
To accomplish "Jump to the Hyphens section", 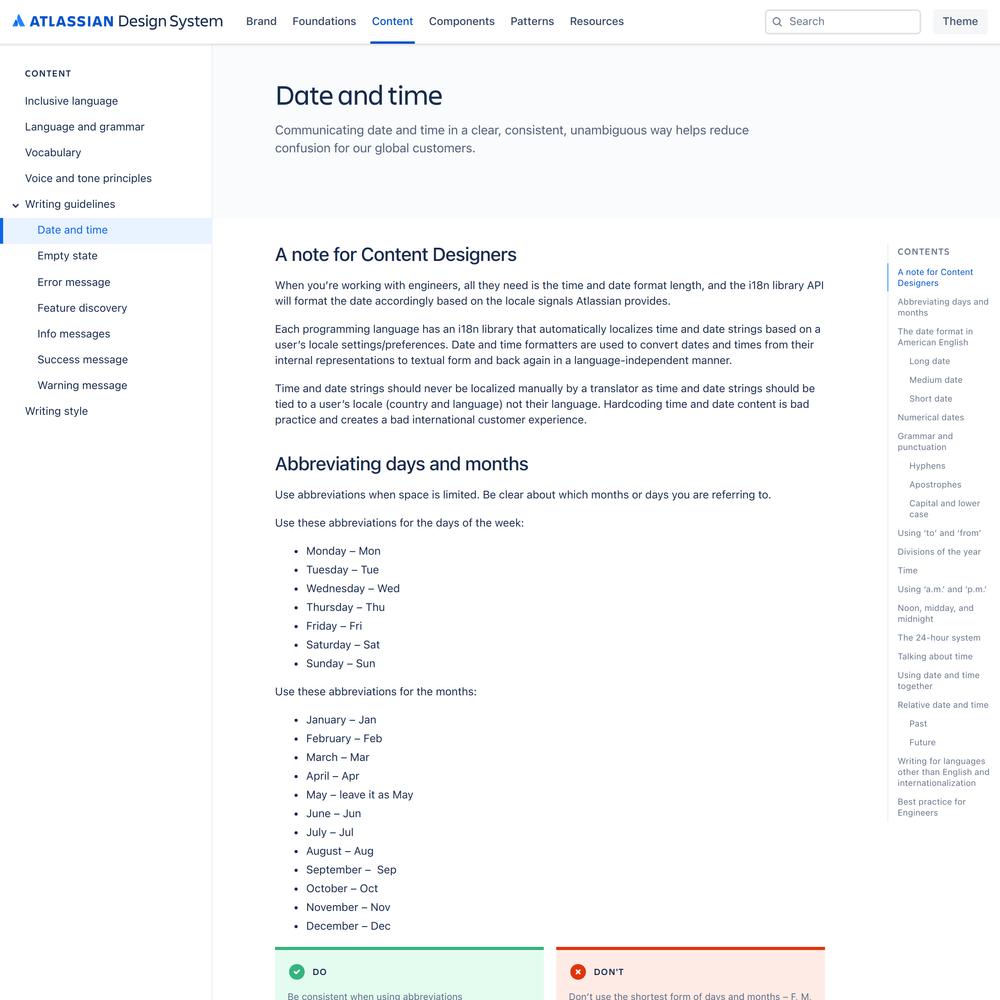I will 927,466.
